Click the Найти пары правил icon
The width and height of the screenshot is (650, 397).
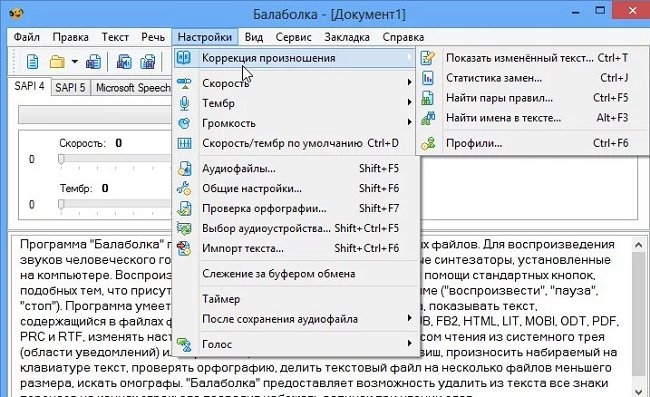428,98
